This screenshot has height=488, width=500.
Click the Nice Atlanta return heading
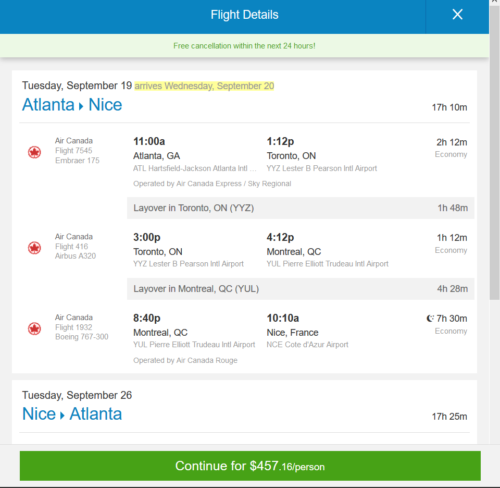pos(72,414)
